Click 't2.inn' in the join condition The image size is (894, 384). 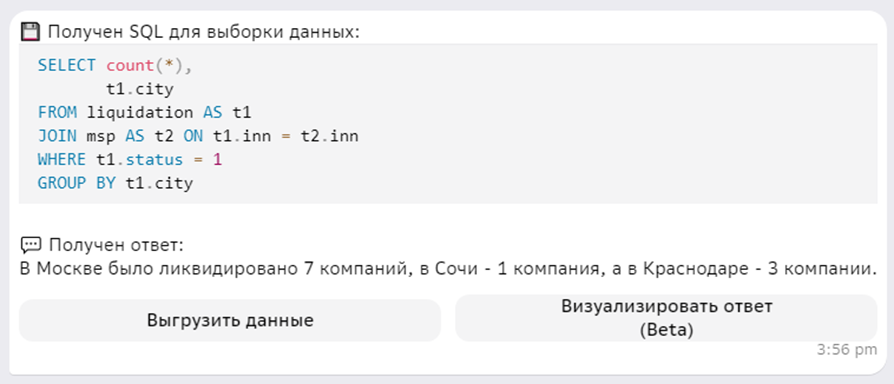coord(330,136)
